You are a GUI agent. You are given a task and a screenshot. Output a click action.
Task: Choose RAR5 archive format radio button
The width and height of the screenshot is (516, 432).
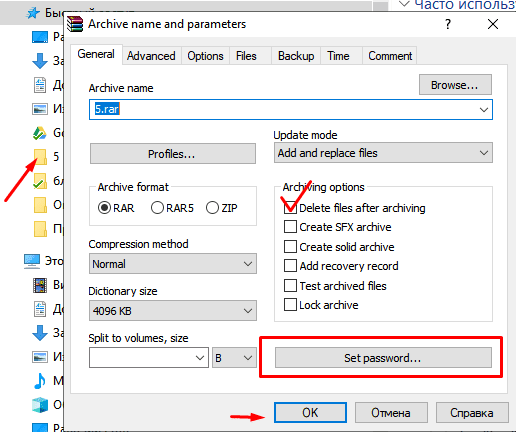(157, 208)
